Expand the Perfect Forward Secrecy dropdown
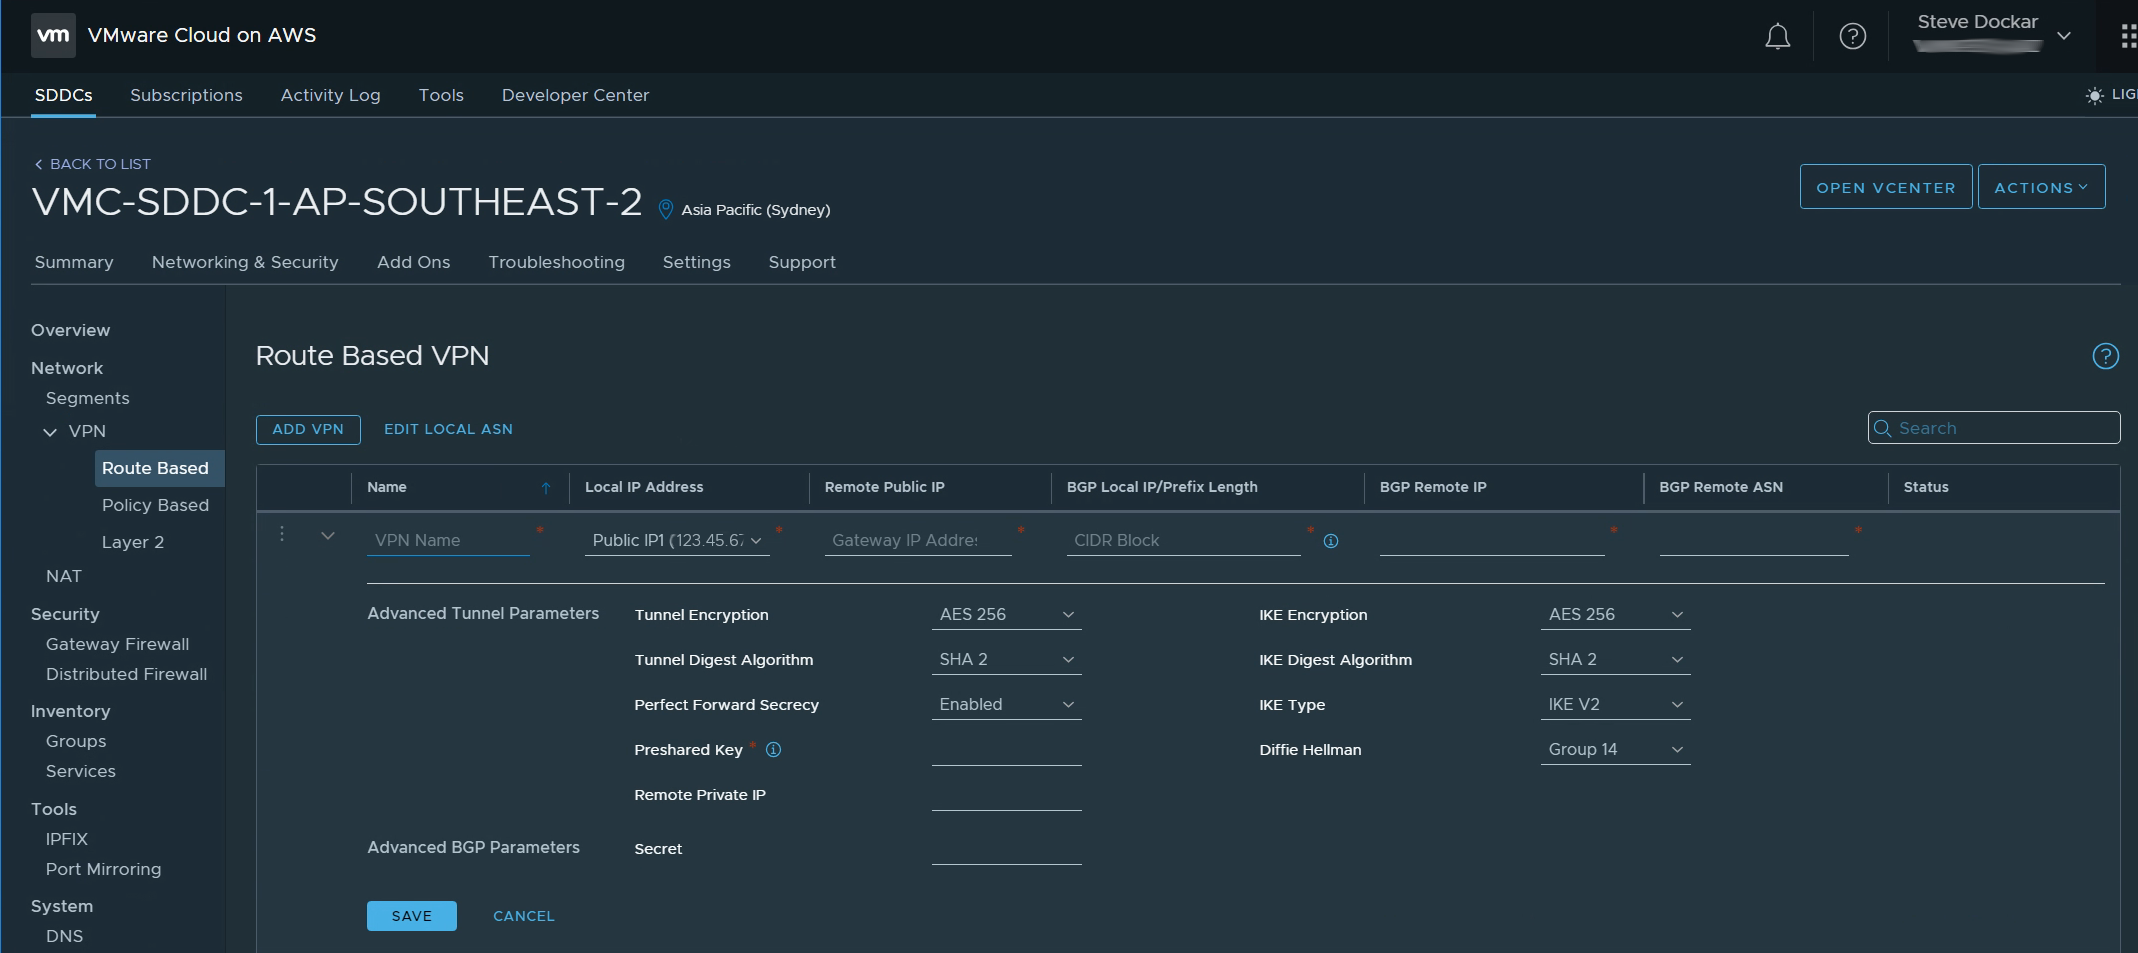The width and height of the screenshot is (2138, 953). [1006, 705]
